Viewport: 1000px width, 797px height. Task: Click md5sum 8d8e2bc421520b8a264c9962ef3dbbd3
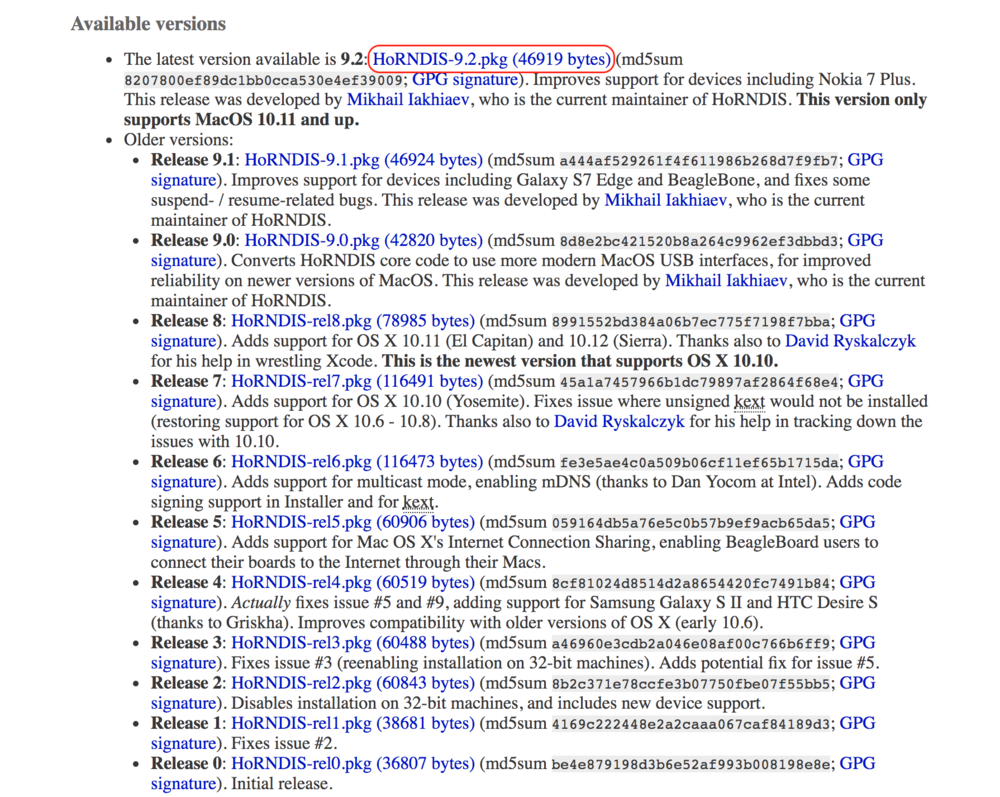coord(699,241)
